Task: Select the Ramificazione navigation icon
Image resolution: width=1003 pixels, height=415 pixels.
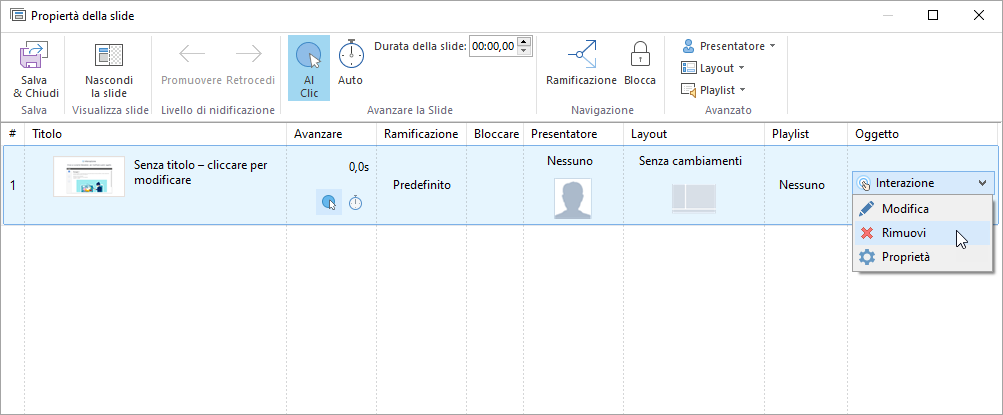Action: [x=581, y=55]
